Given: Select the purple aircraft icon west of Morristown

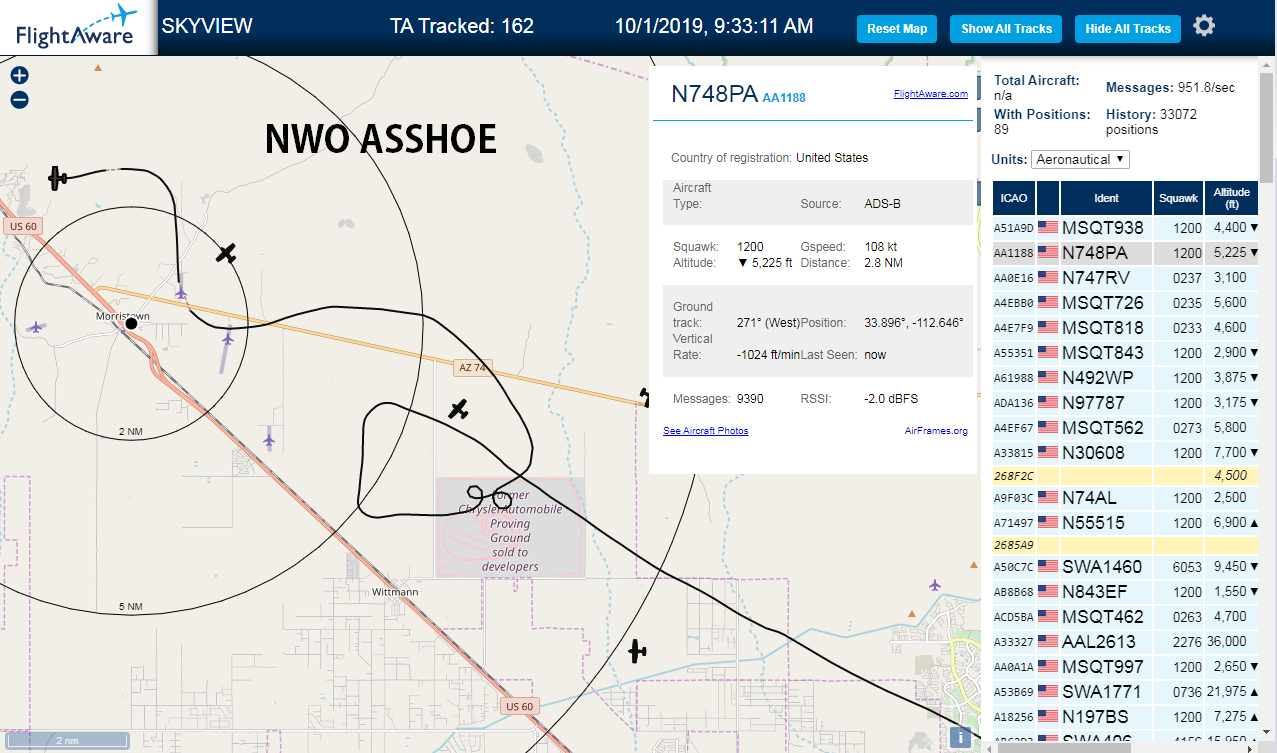Looking at the screenshot, I should point(37,326).
